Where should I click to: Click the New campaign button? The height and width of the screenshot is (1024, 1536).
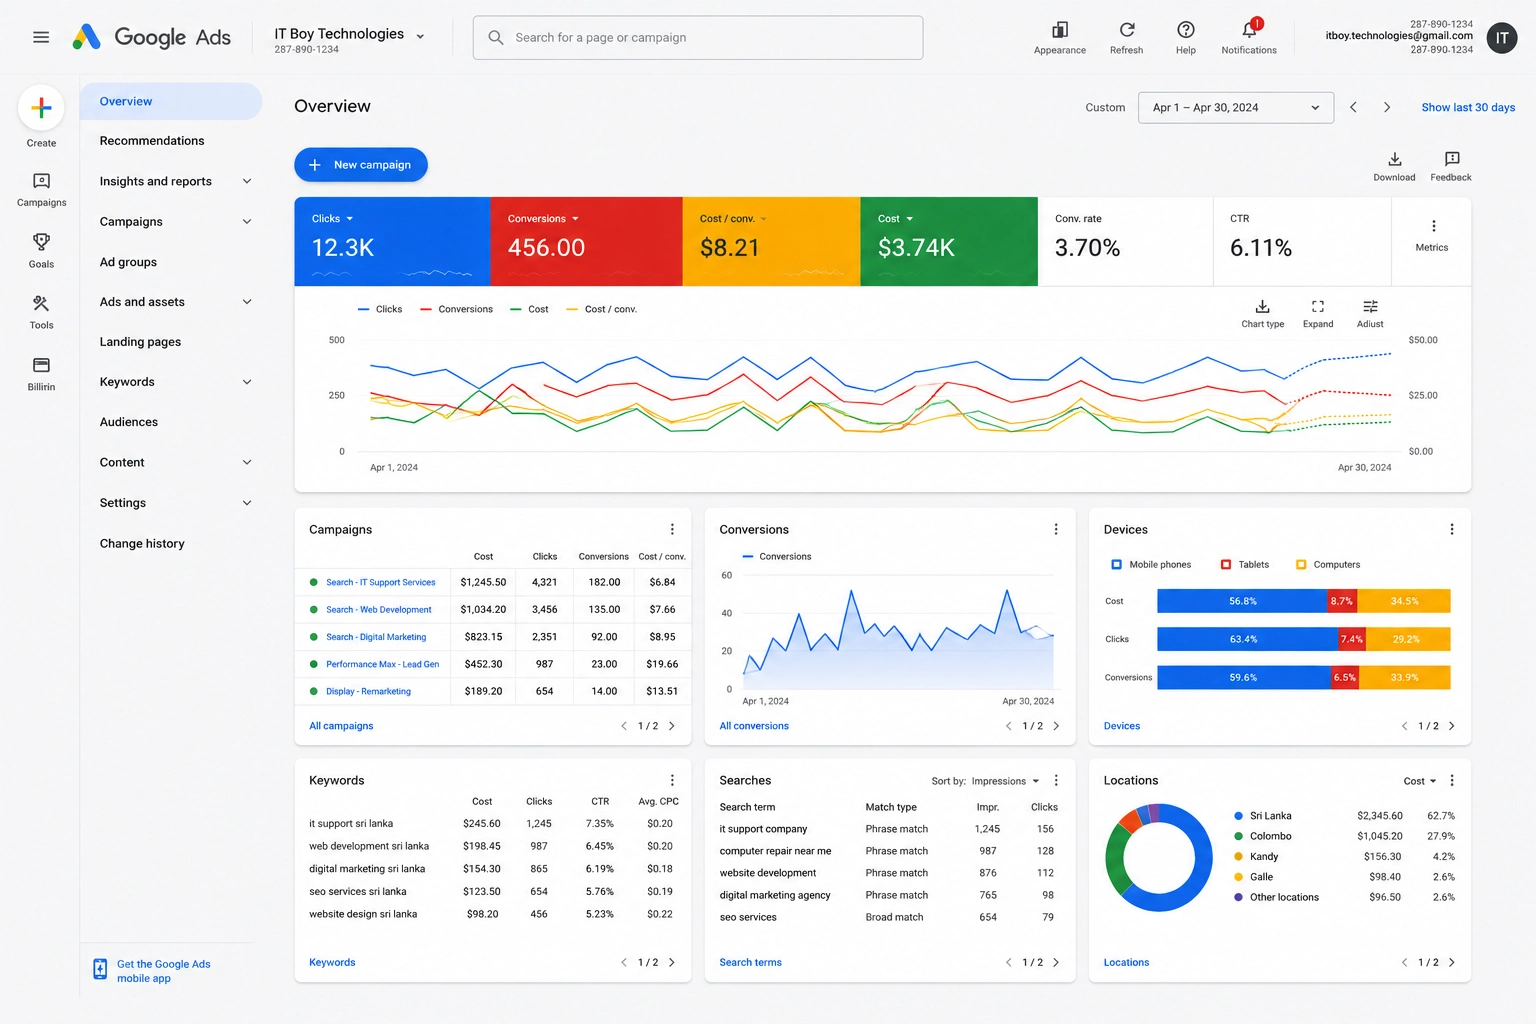(361, 165)
